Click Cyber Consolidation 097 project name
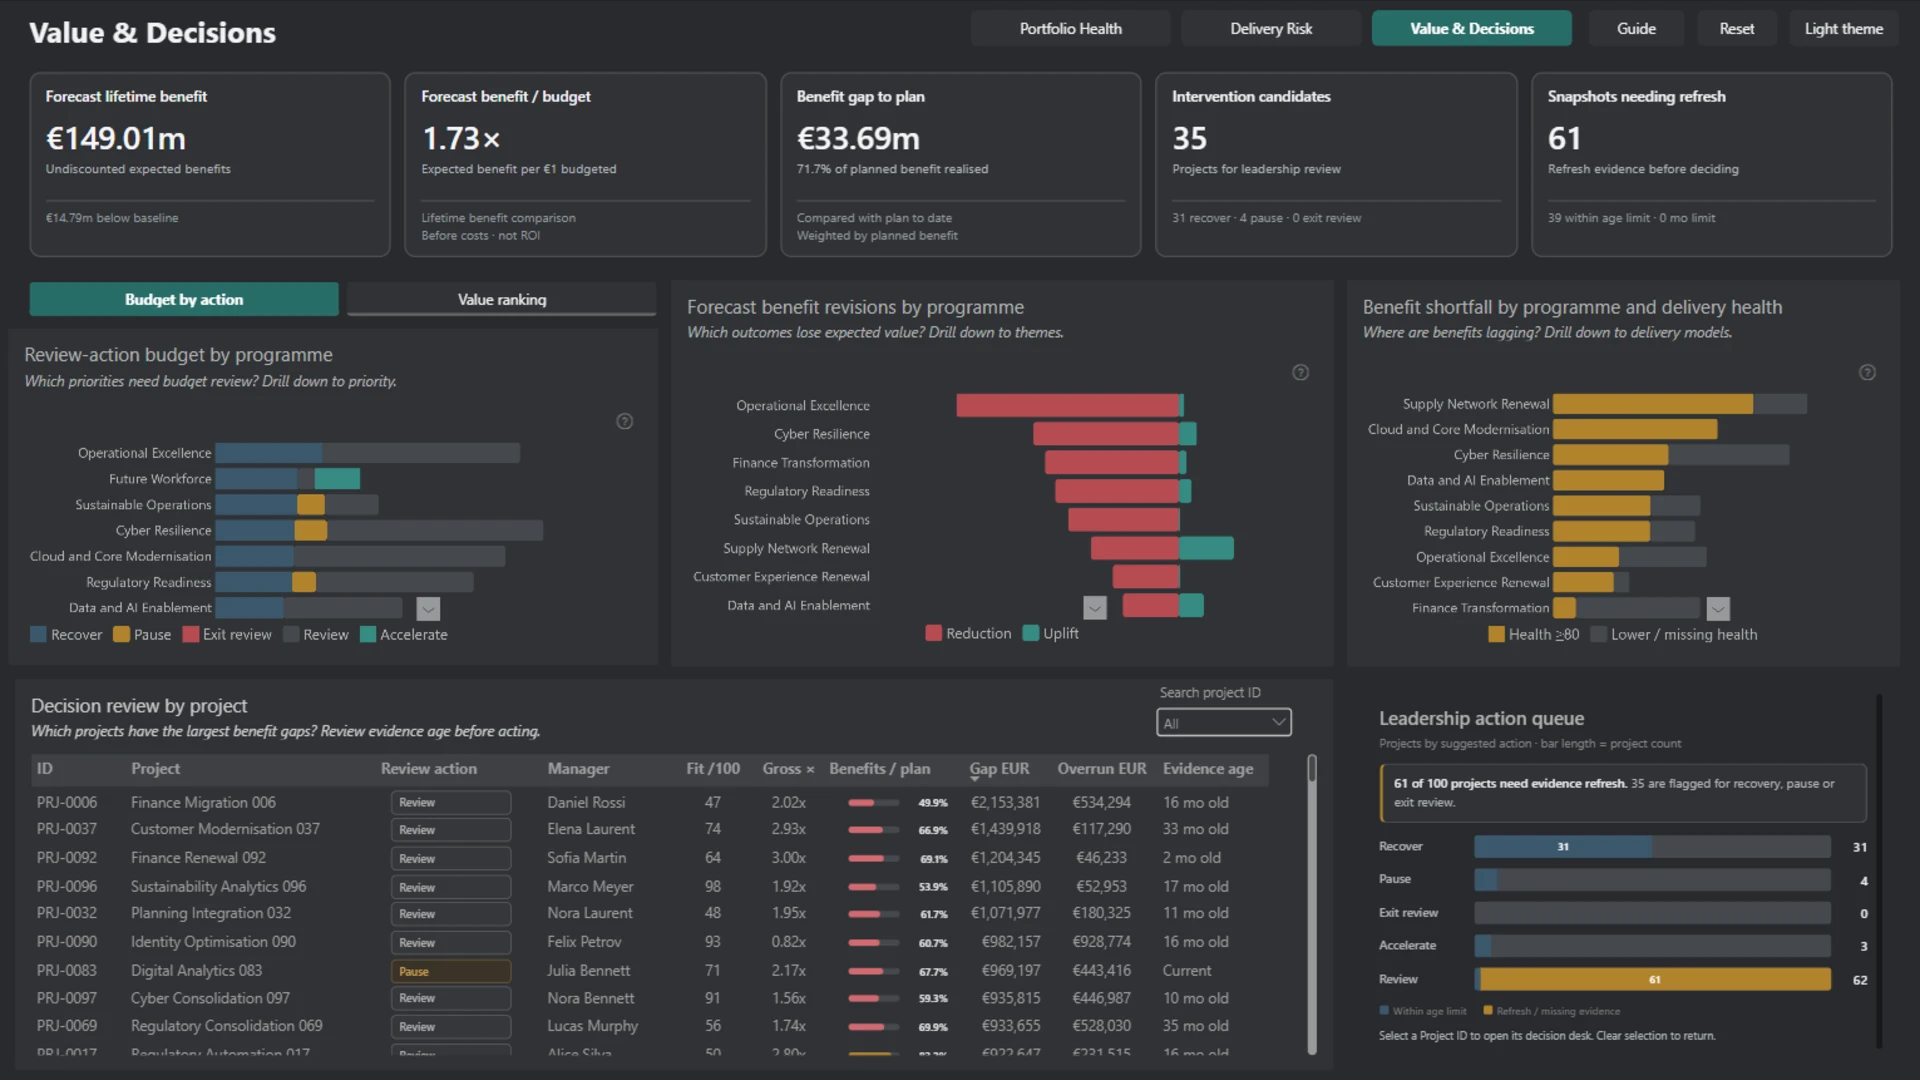Viewport: 1920px width, 1080px height. point(210,998)
